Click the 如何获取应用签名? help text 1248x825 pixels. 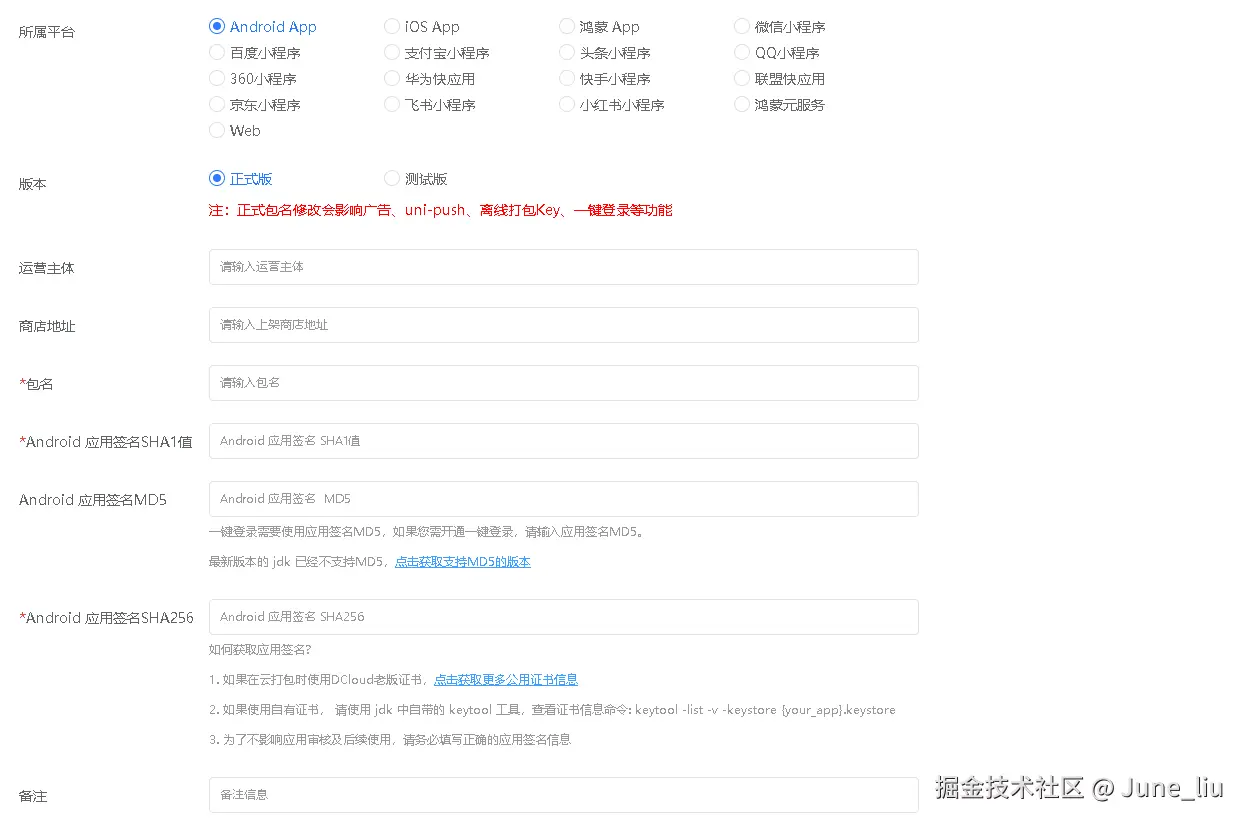(x=260, y=650)
